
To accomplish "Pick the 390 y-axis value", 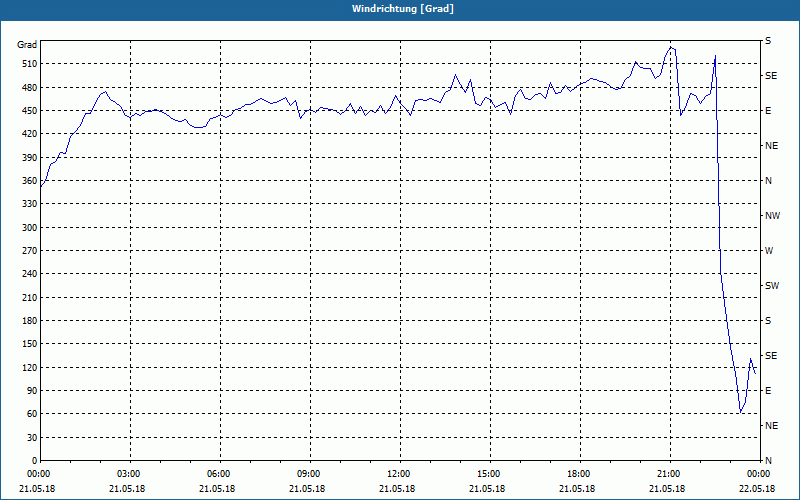I will point(30,157).
